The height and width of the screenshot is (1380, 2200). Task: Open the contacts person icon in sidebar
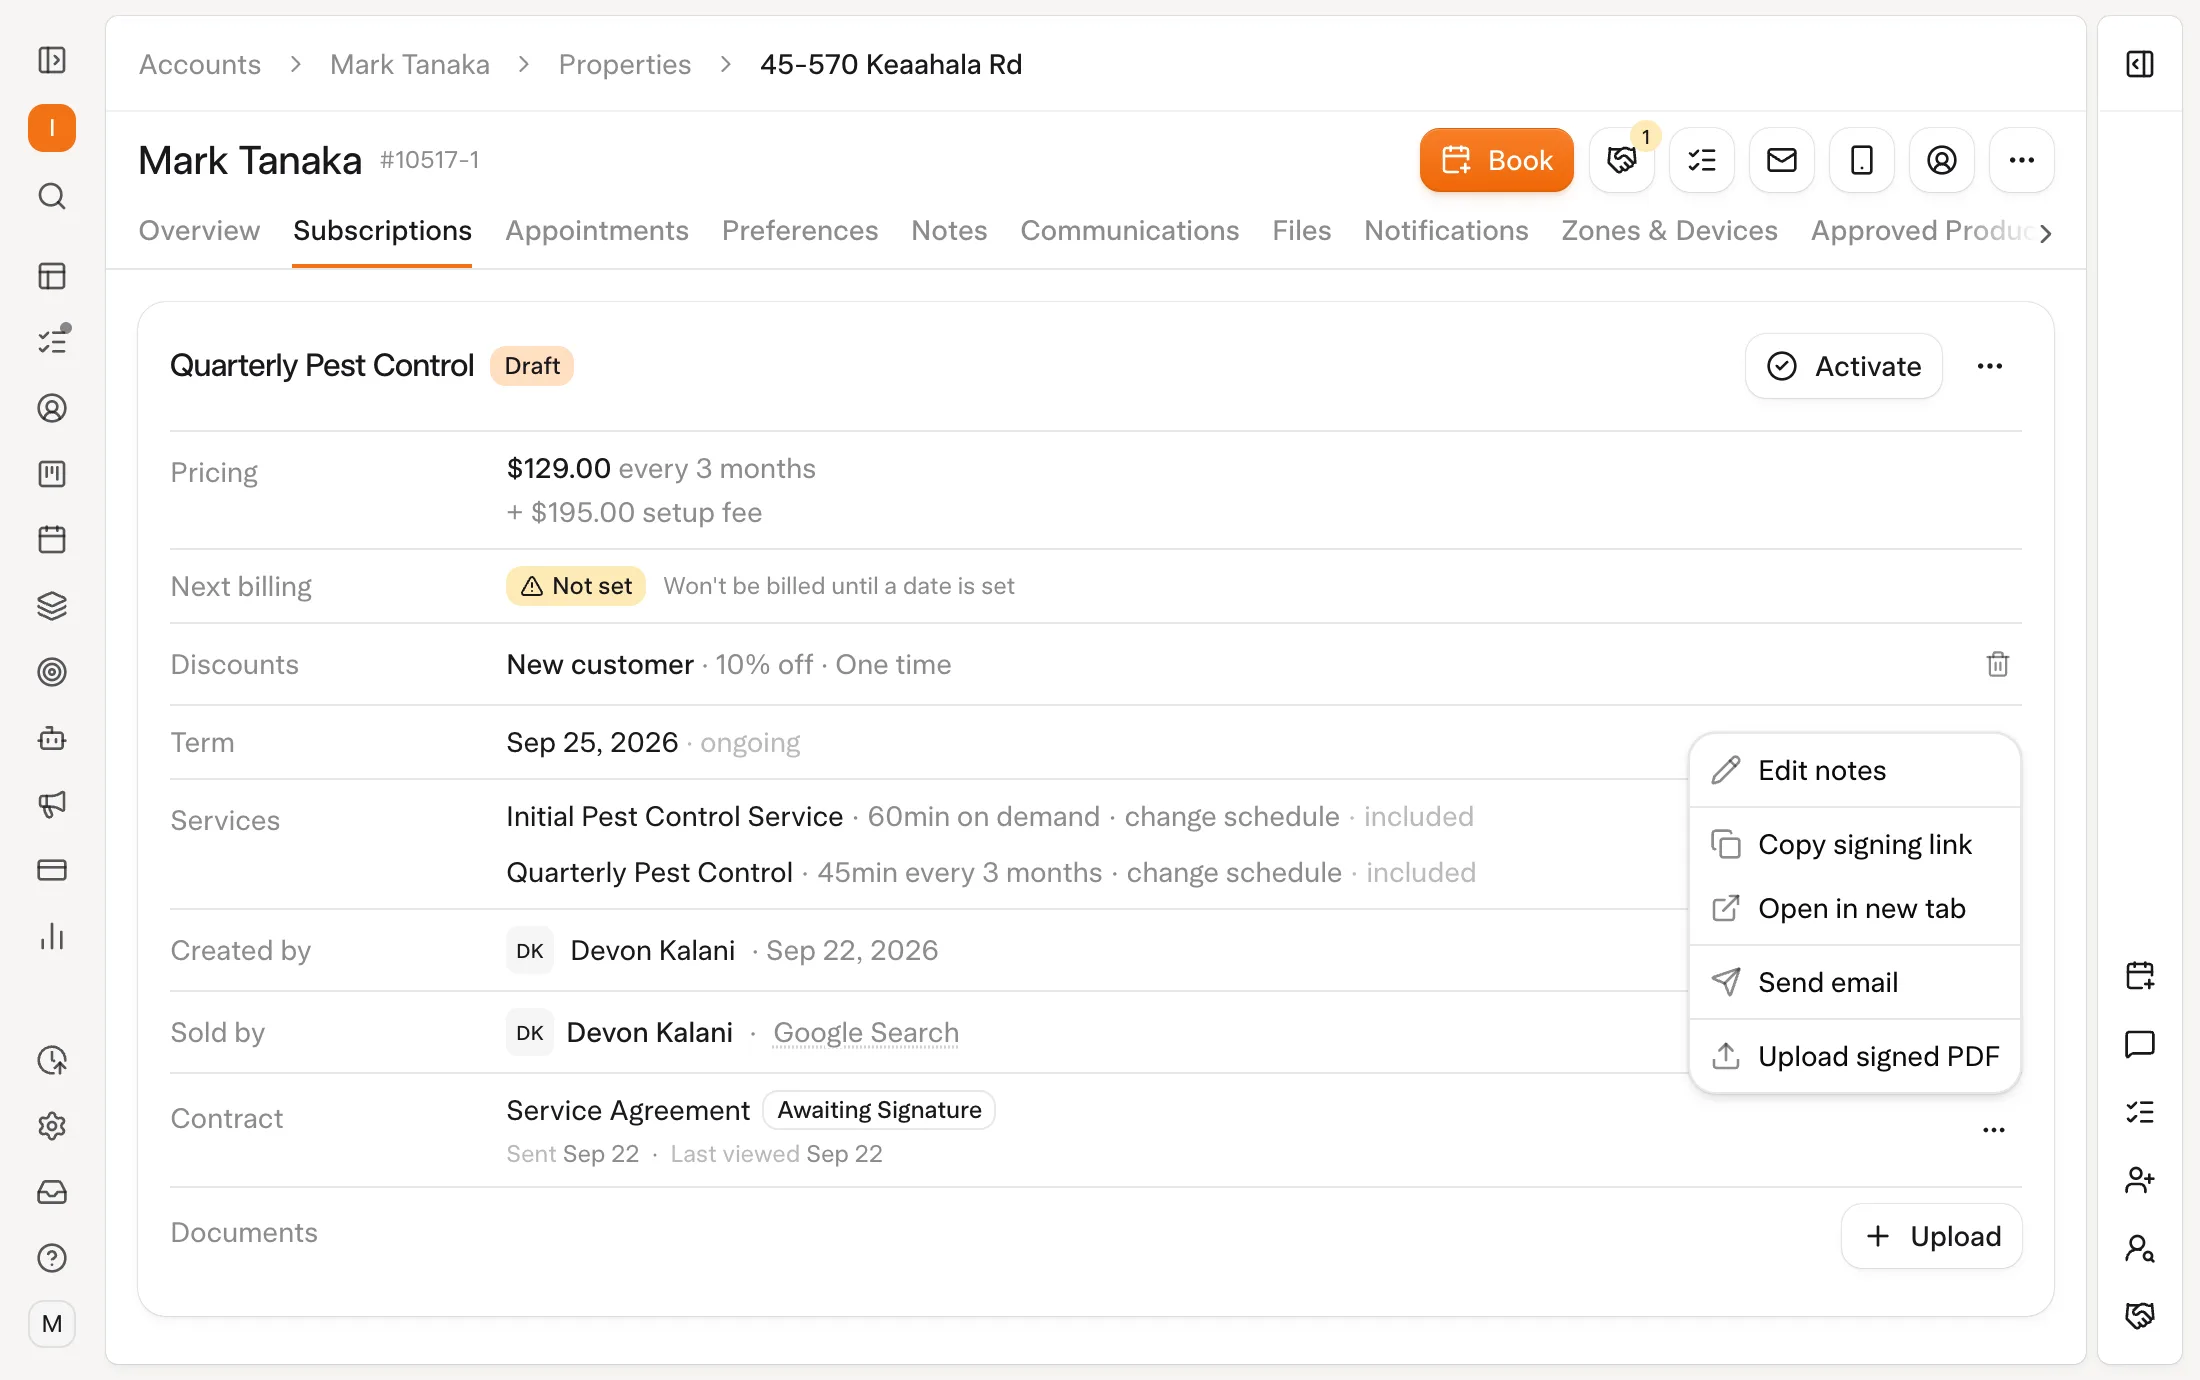(52, 408)
